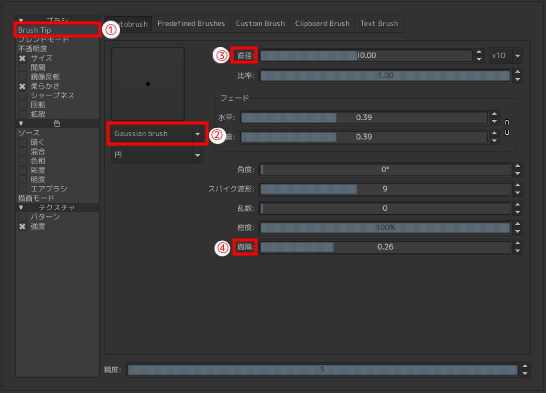This screenshot has height=393, width=546.
Task: Disable the 強度 texture checkbox
Action: click(x=22, y=227)
